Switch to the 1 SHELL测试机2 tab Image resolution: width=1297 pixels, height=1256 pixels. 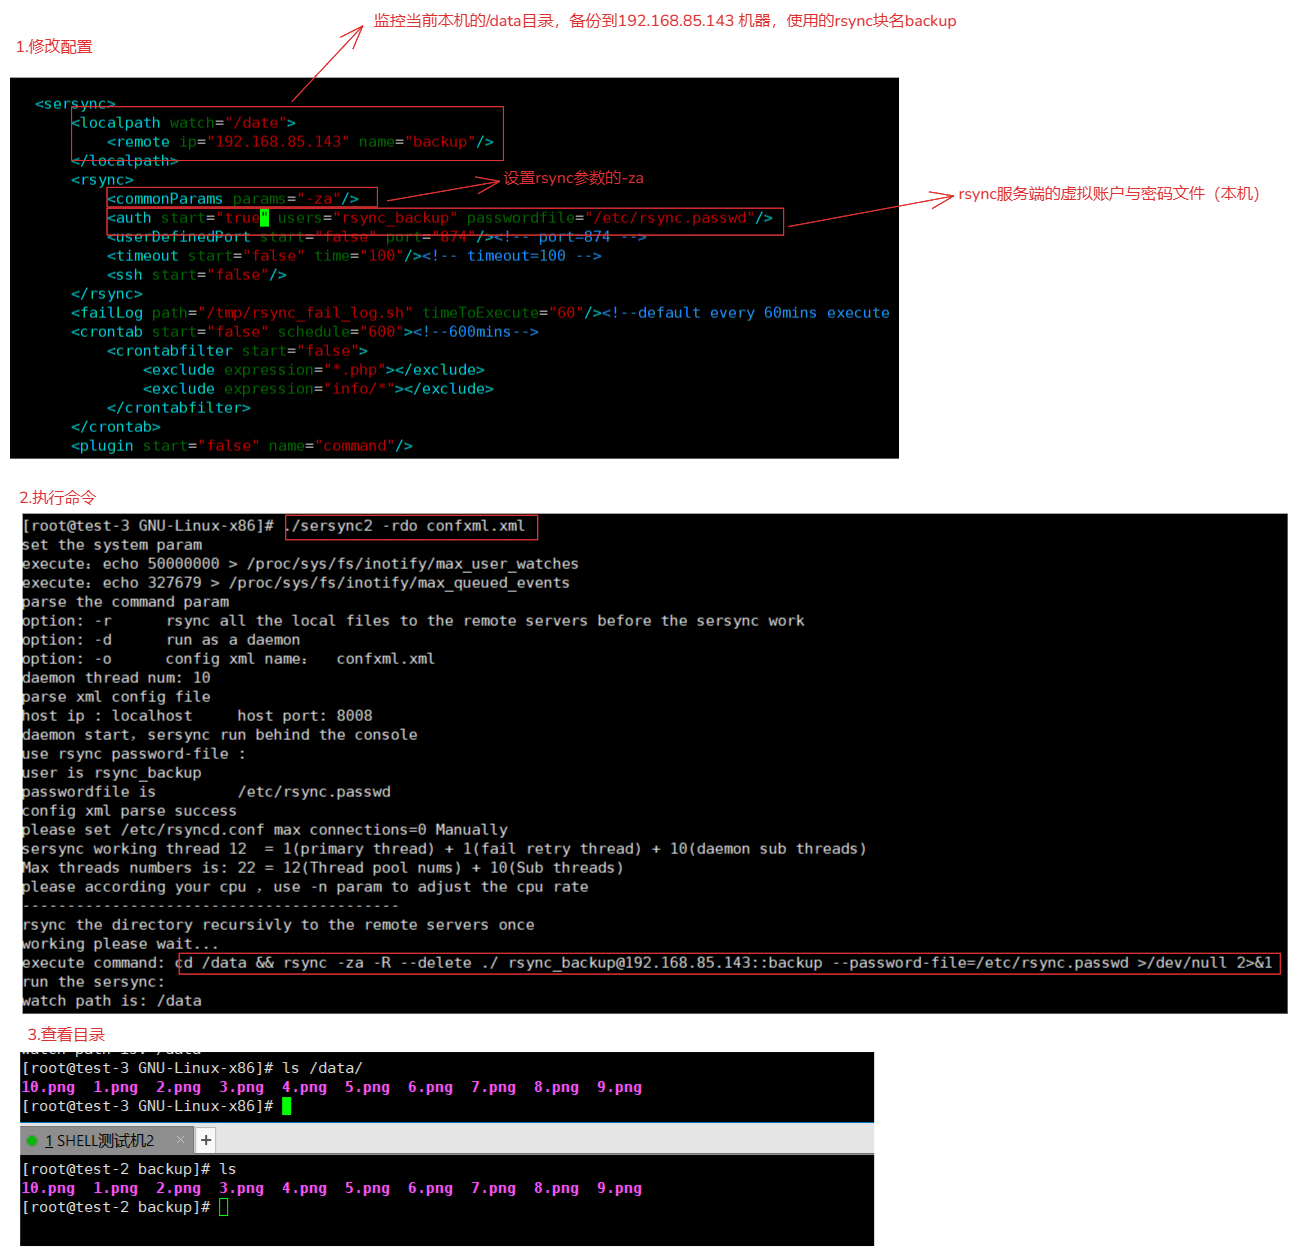coord(100,1141)
